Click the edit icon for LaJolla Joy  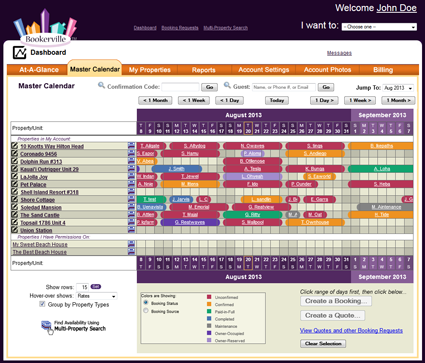pos(14,176)
